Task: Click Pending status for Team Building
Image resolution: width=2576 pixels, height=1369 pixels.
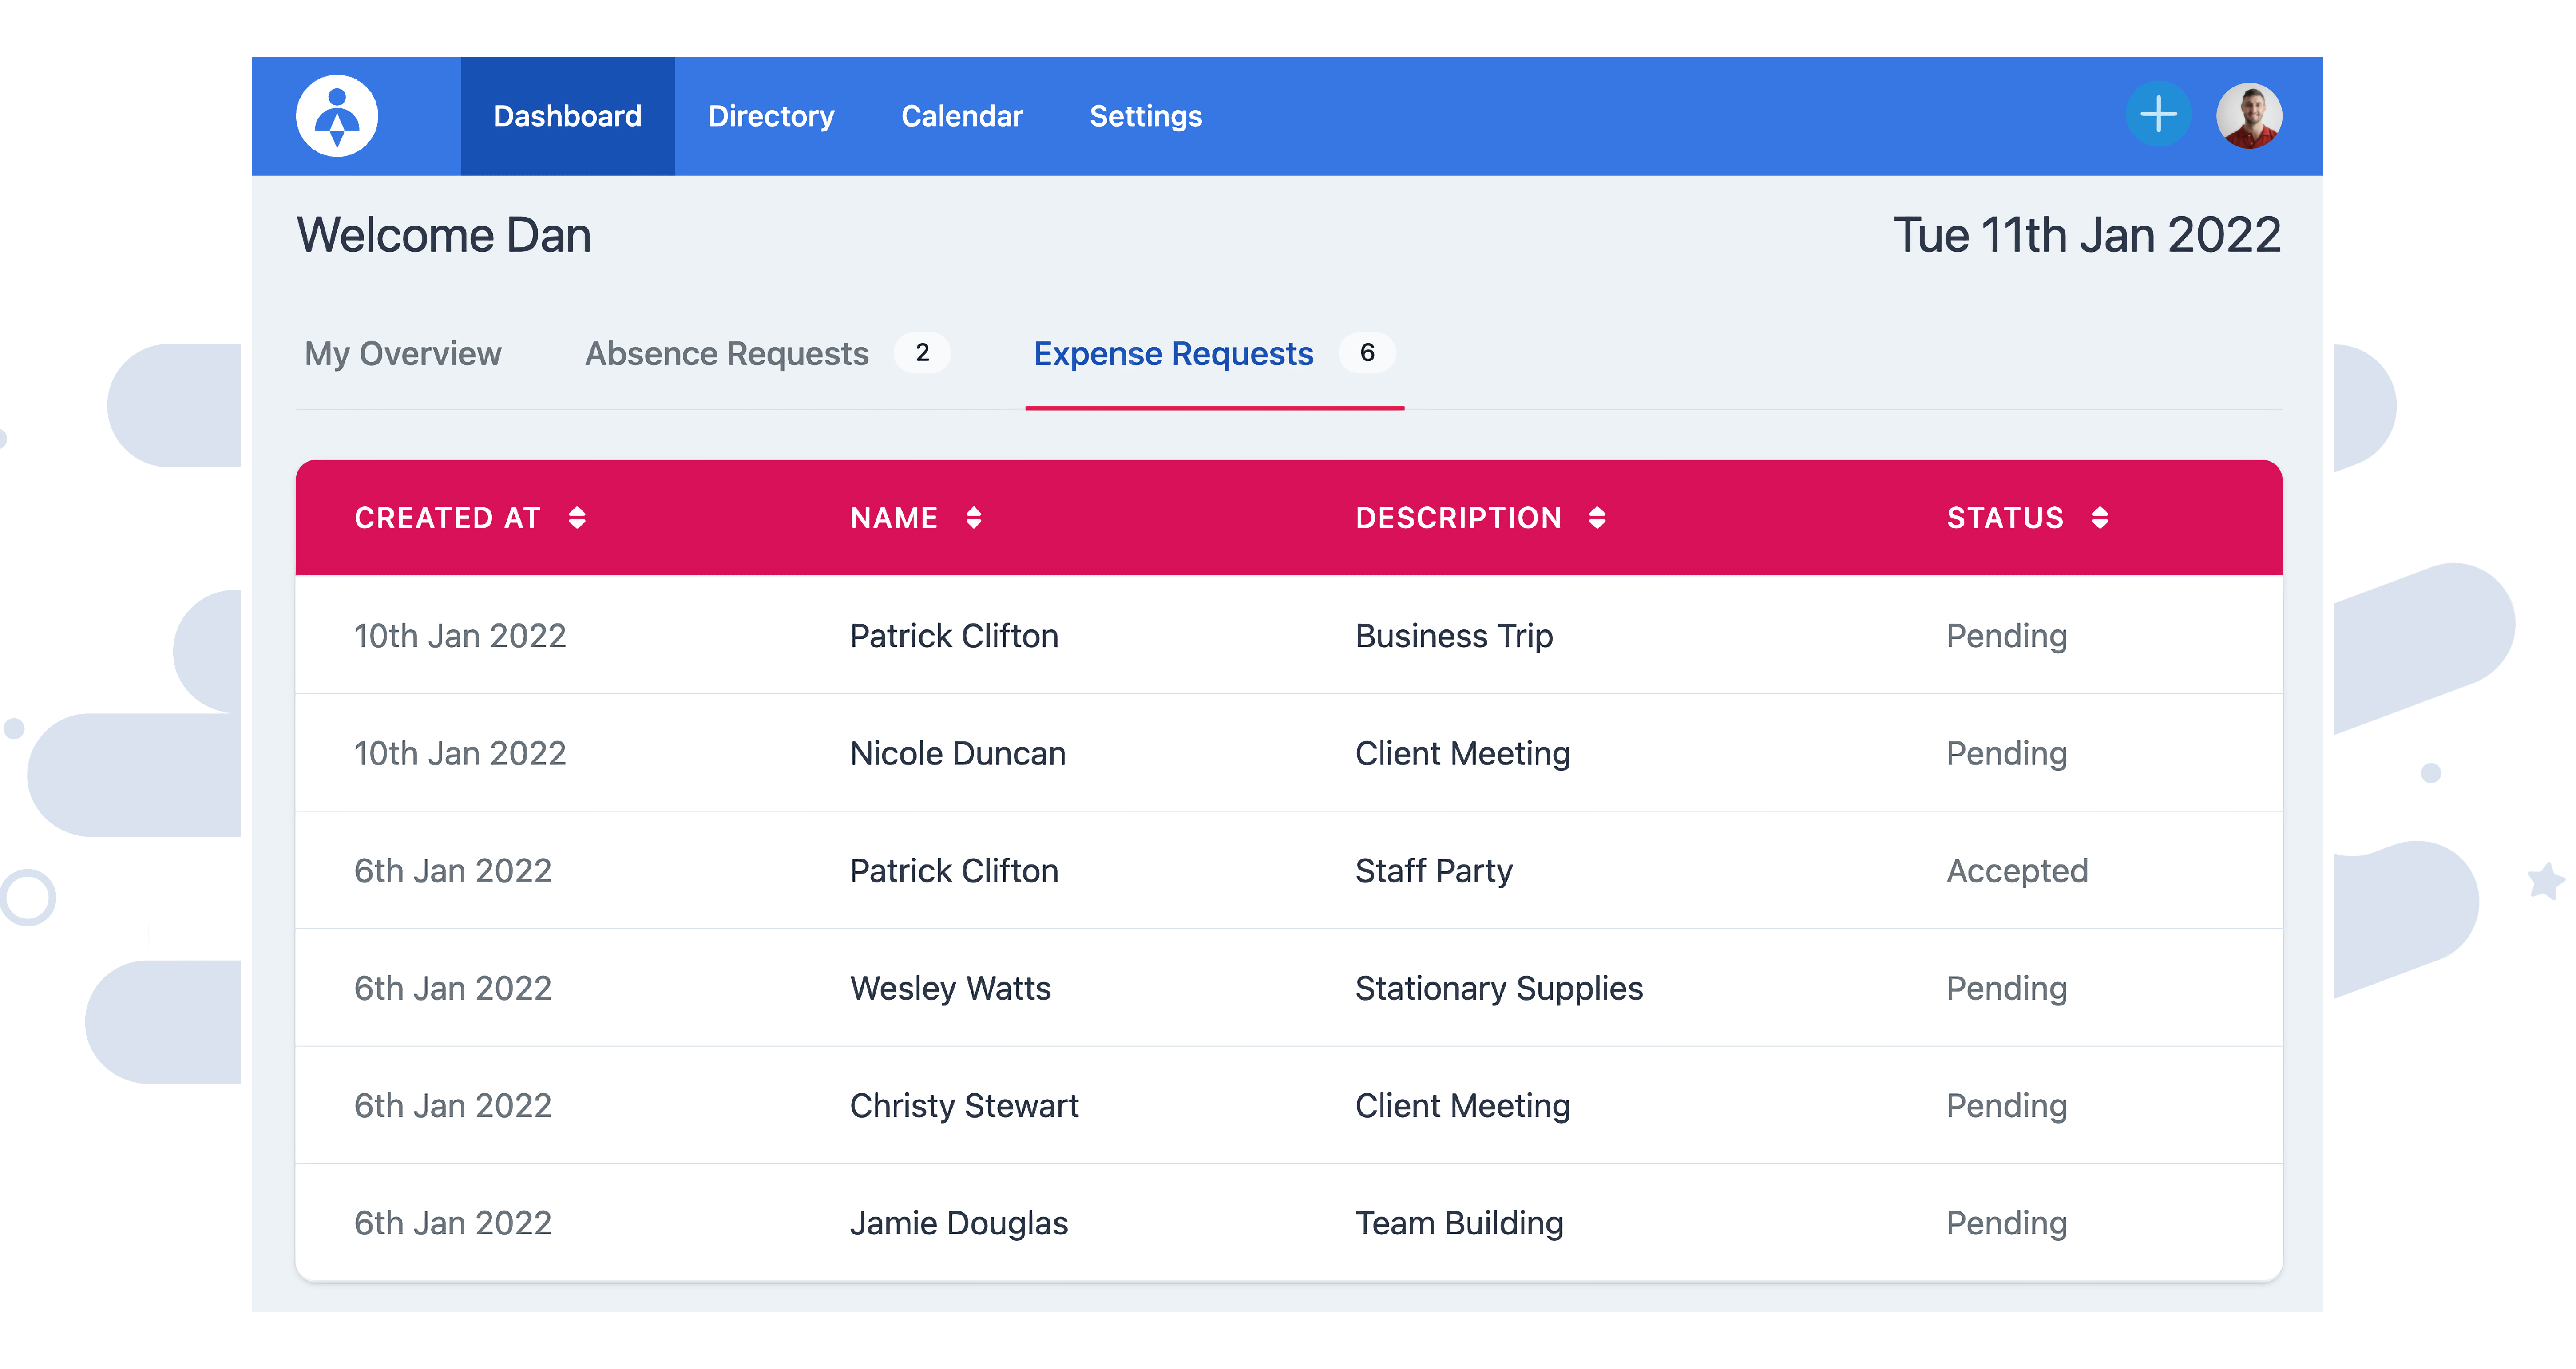Action: coord(2006,1223)
